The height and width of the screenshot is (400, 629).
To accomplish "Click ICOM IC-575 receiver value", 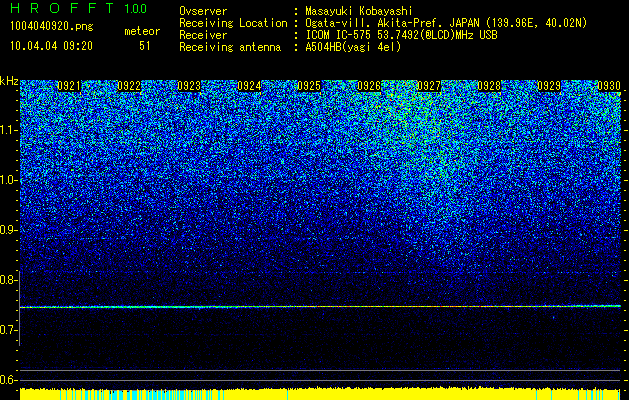I will coord(401,35).
